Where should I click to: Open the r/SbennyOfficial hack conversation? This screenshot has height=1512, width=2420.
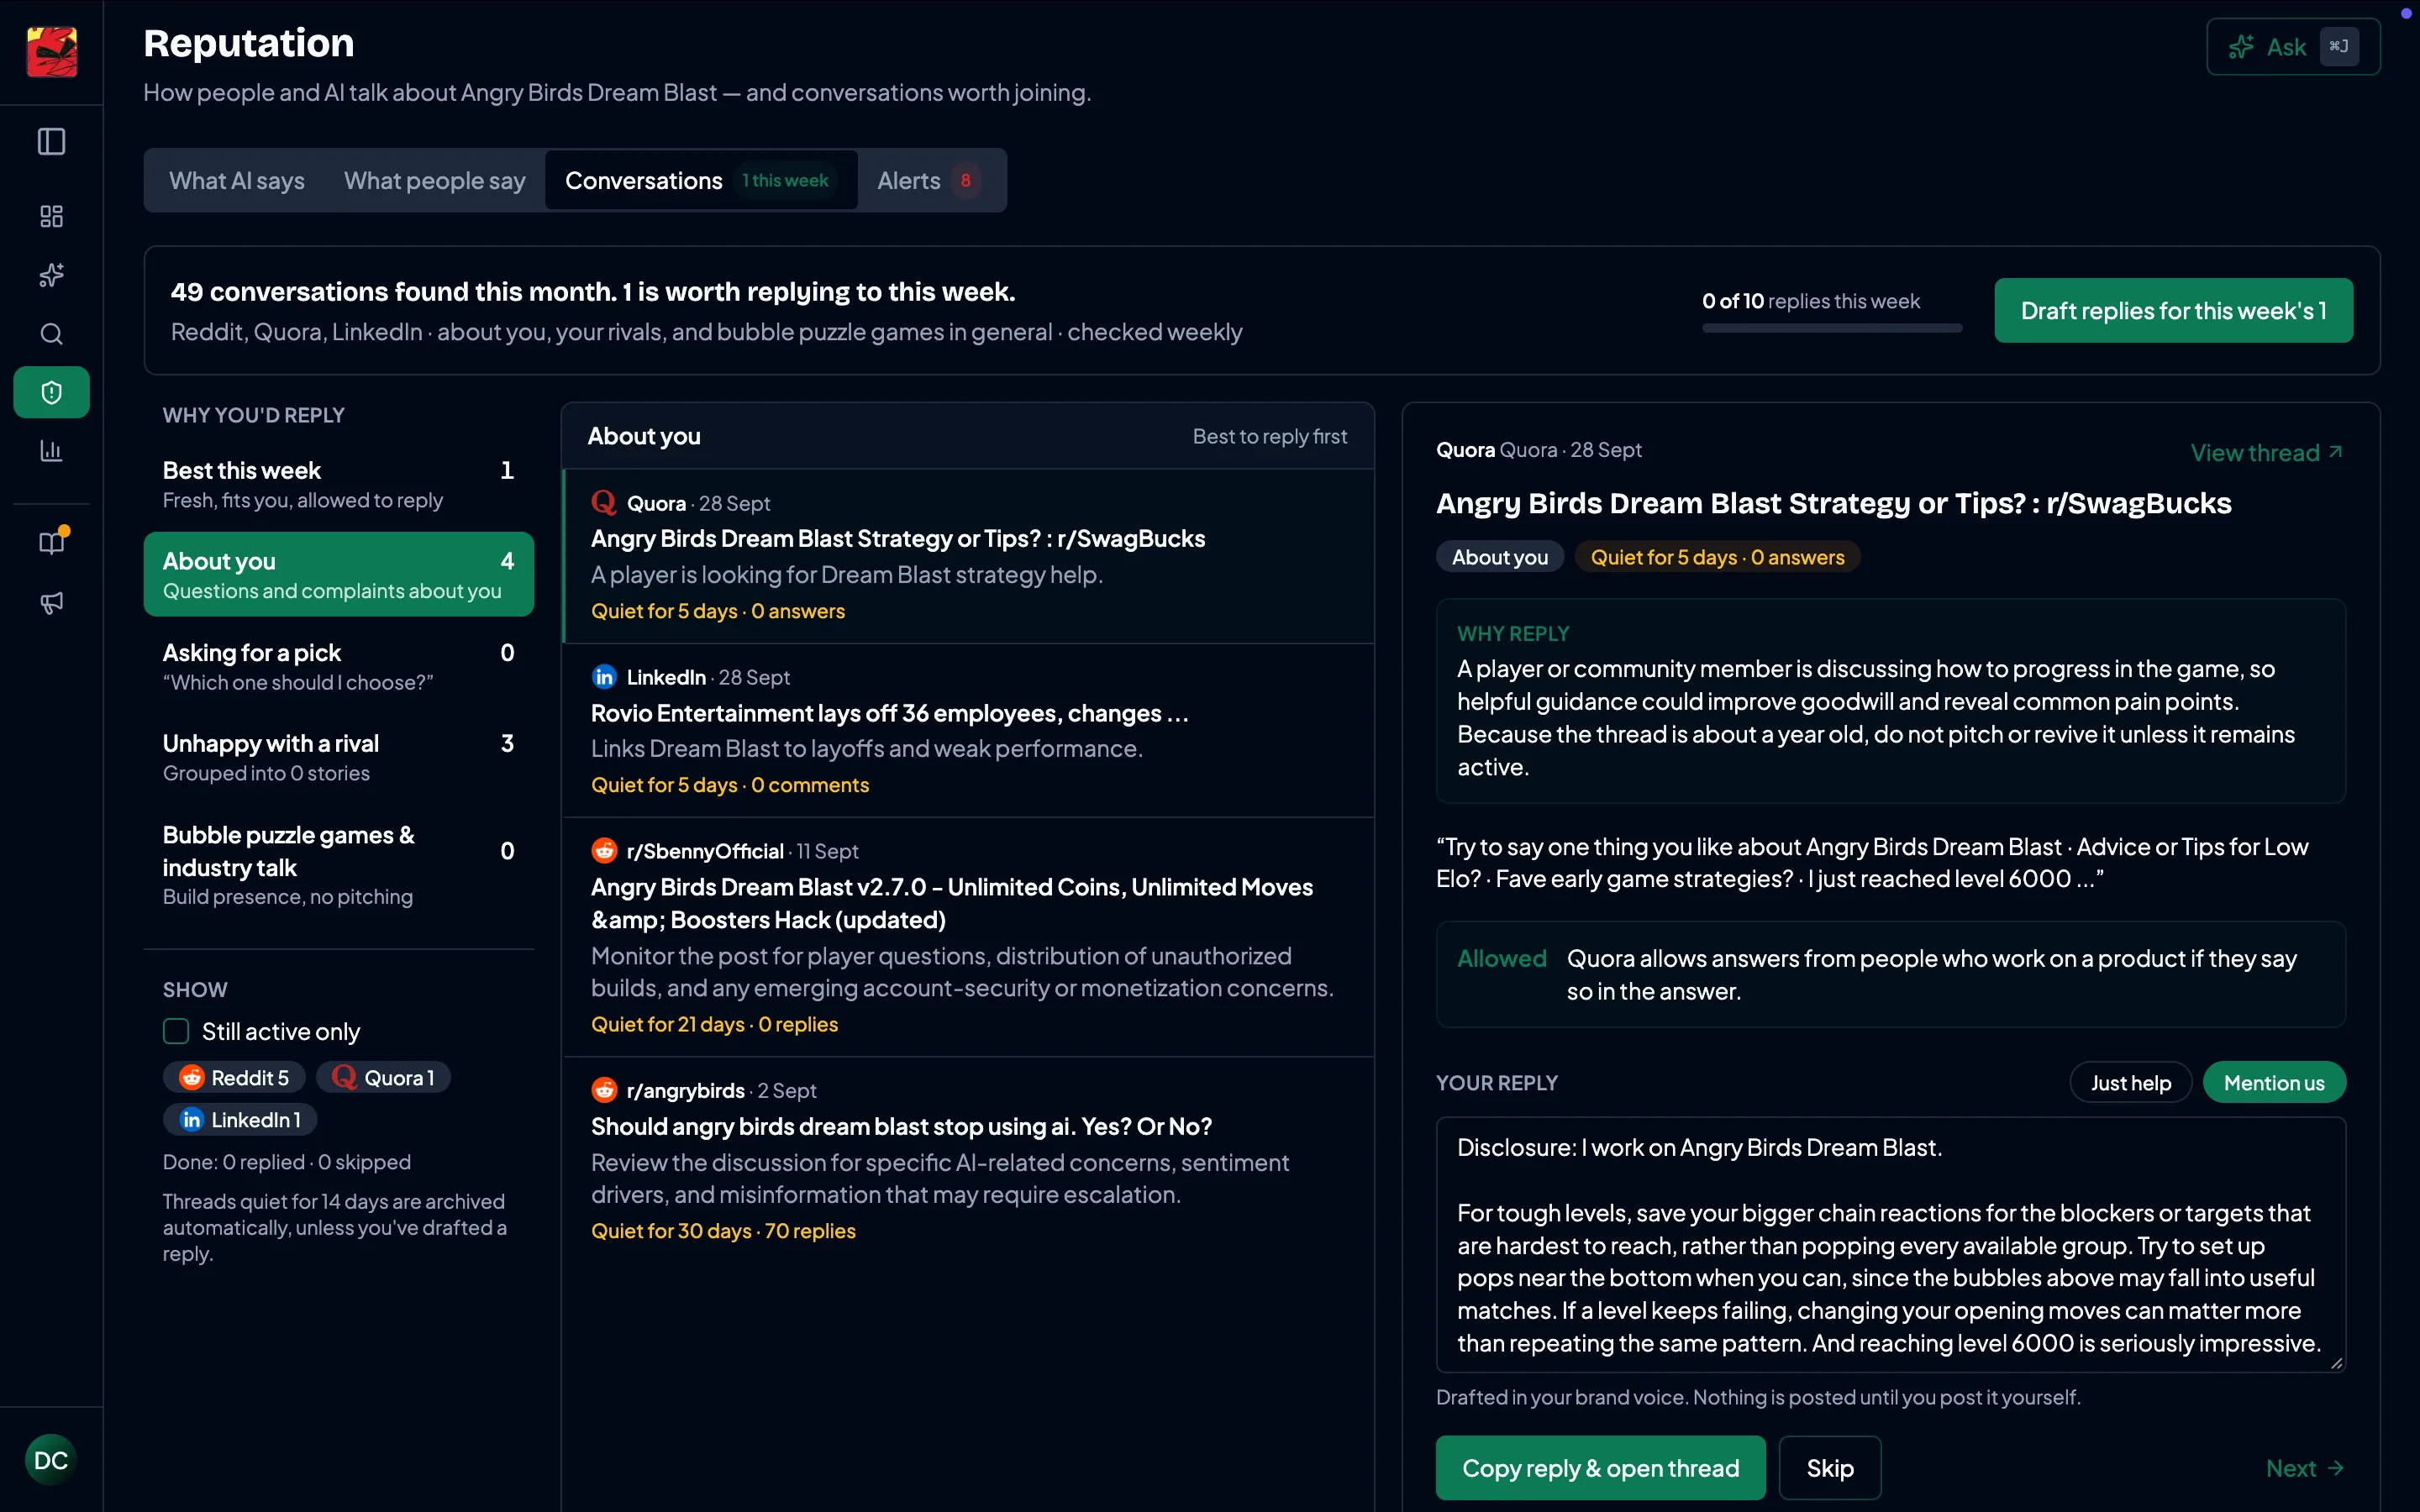coord(968,937)
